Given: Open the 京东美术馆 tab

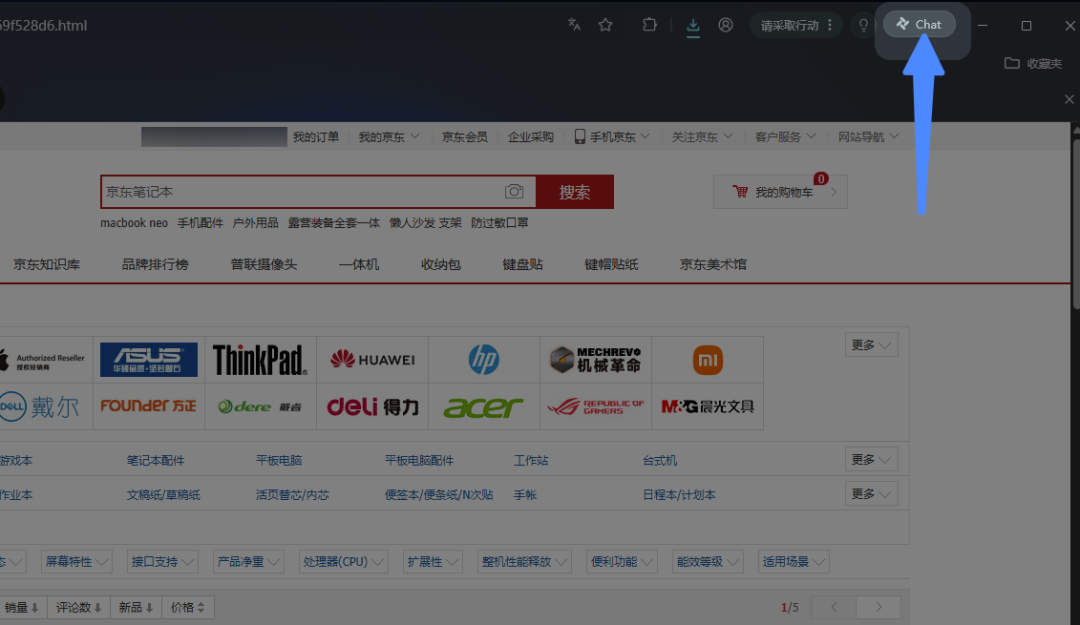Looking at the screenshot, I should (x=713, y=264).
